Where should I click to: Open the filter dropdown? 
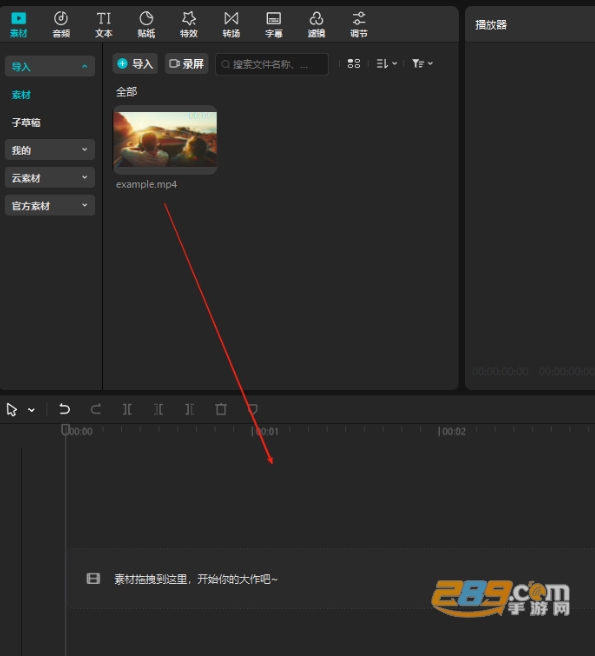click(422, 64)
